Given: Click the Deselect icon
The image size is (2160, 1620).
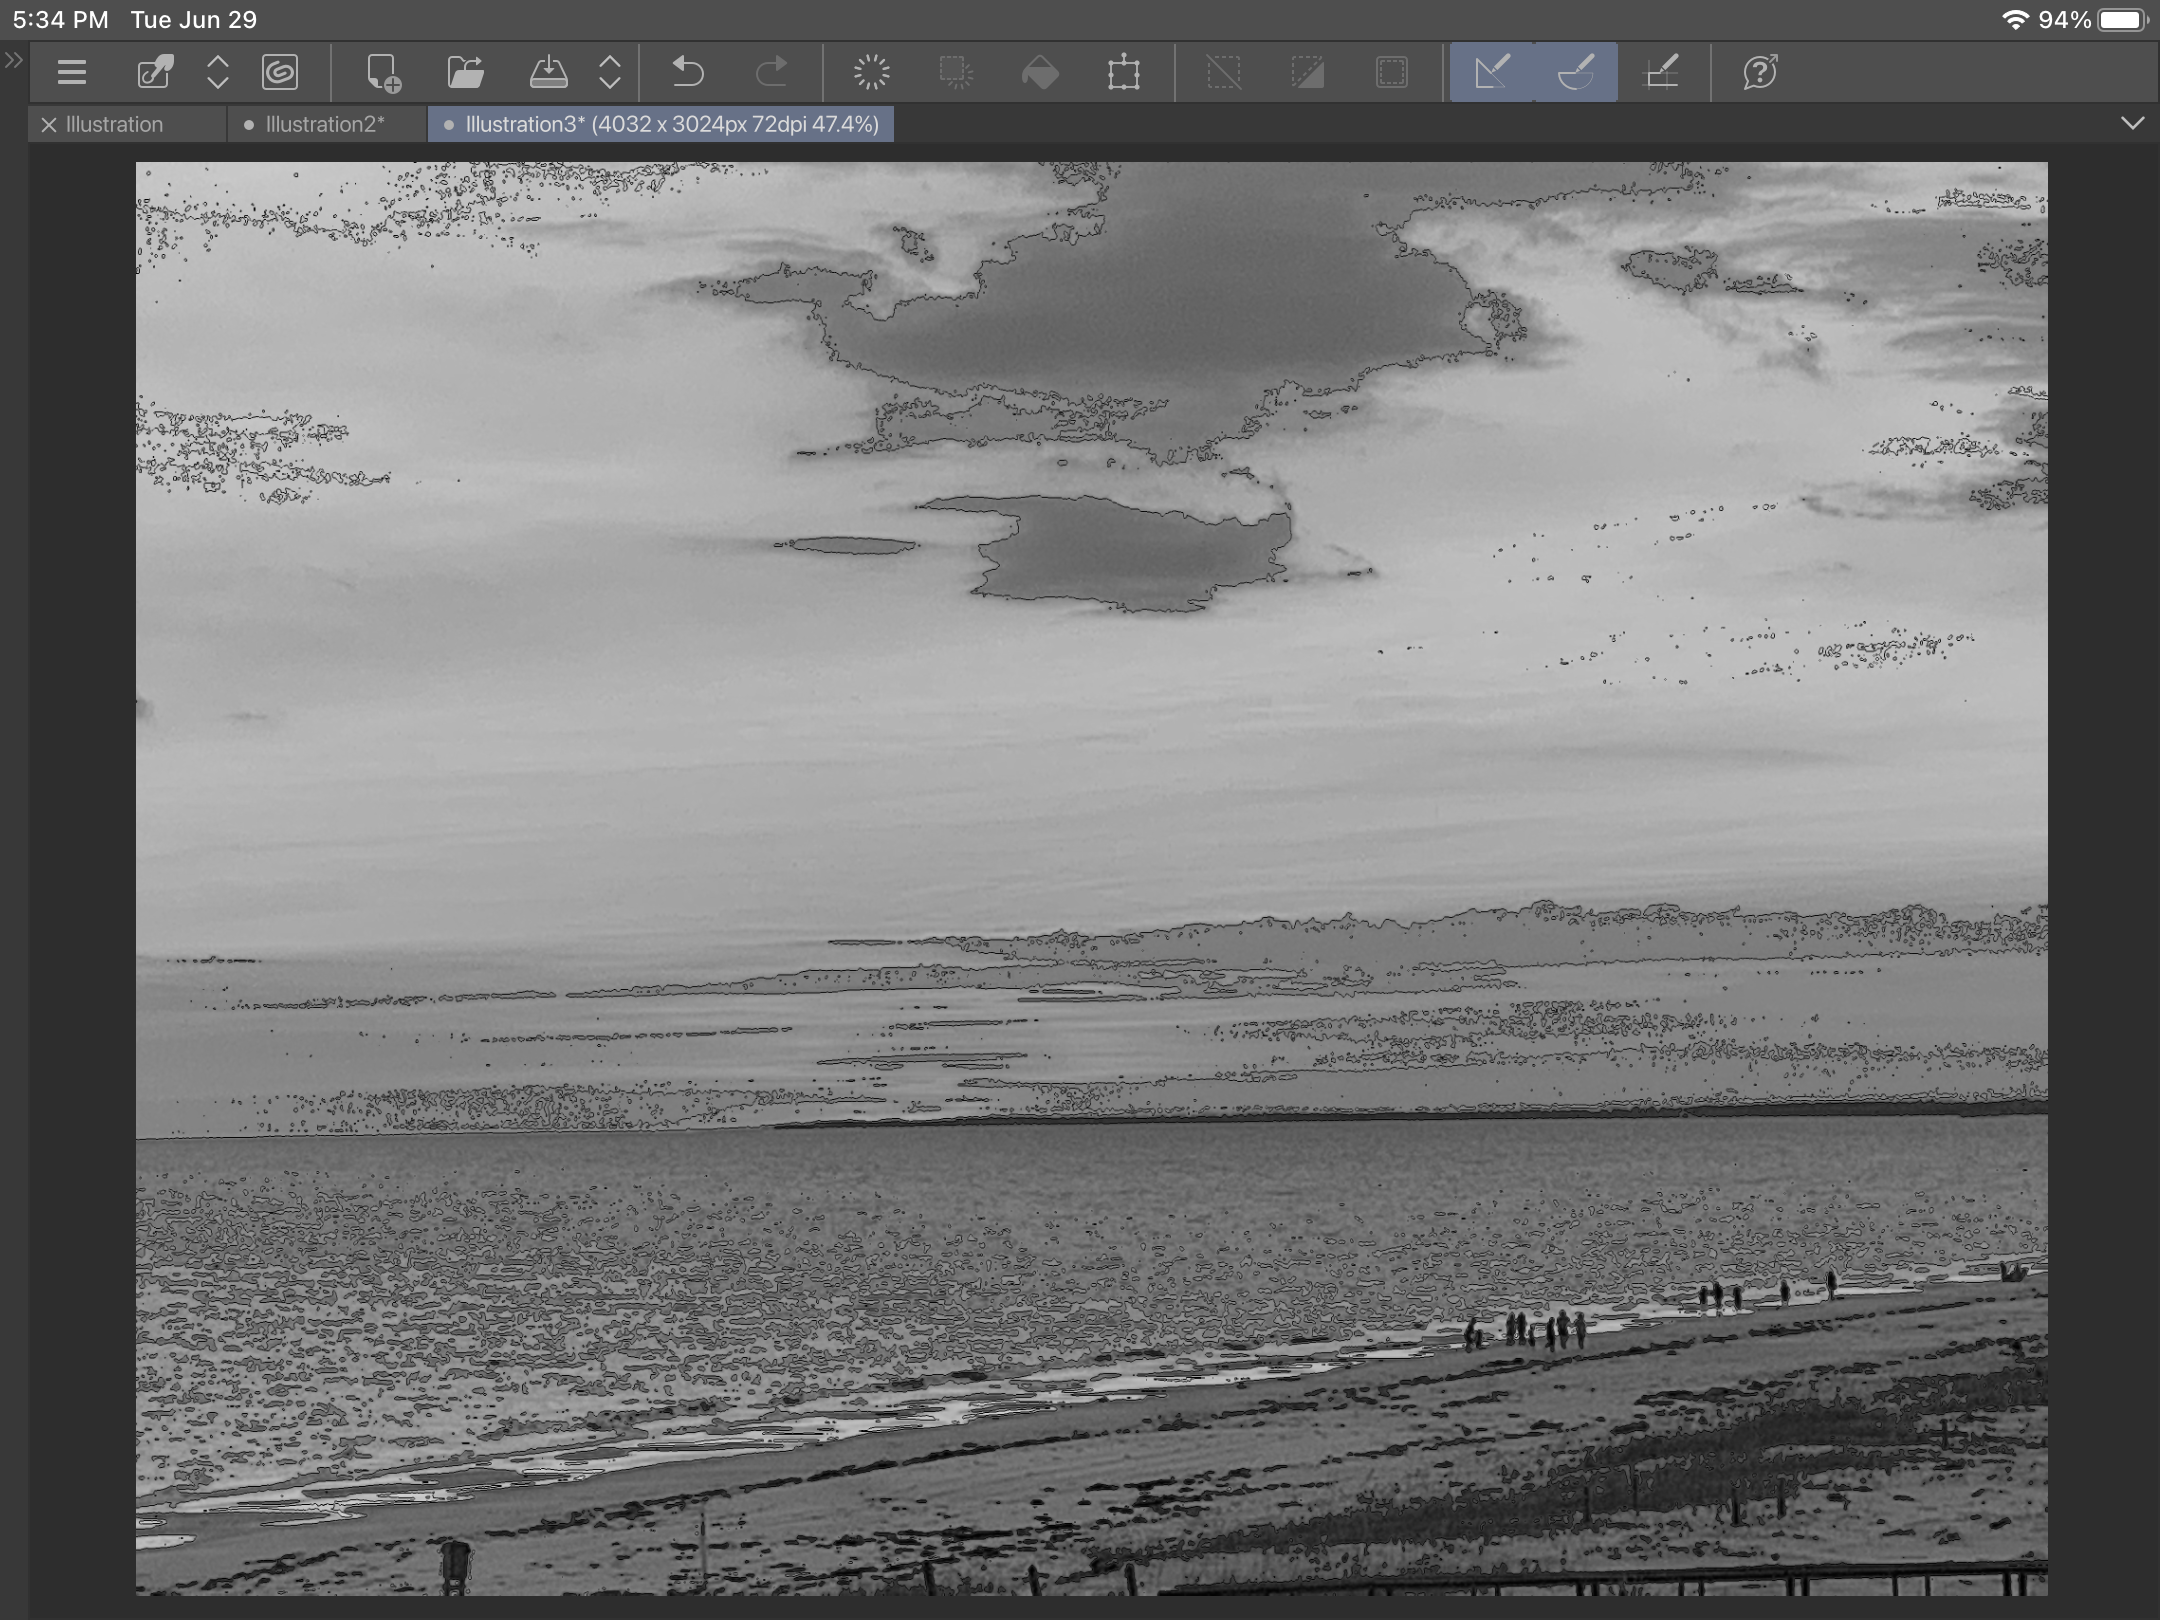Looking at the screenshot, I should 1224,72.
